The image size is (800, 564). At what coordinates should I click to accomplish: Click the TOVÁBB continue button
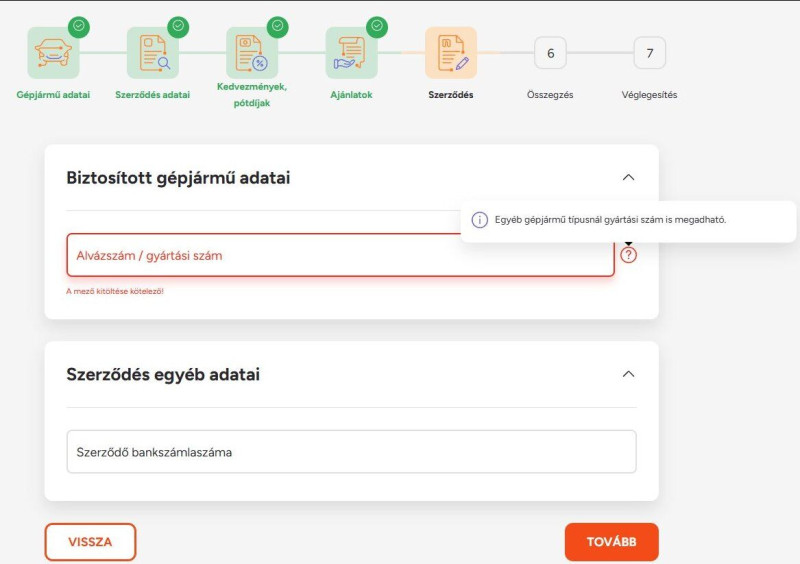tap(611, 542)
